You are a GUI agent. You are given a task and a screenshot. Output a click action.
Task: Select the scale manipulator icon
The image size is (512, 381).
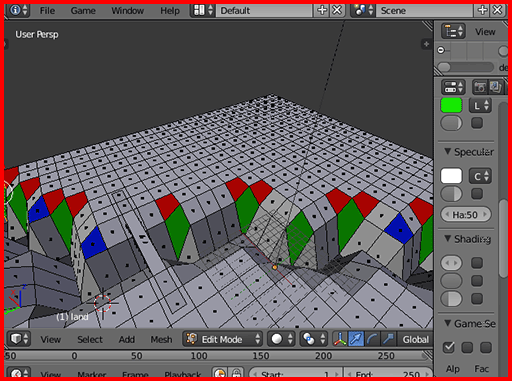click(388, 339)
